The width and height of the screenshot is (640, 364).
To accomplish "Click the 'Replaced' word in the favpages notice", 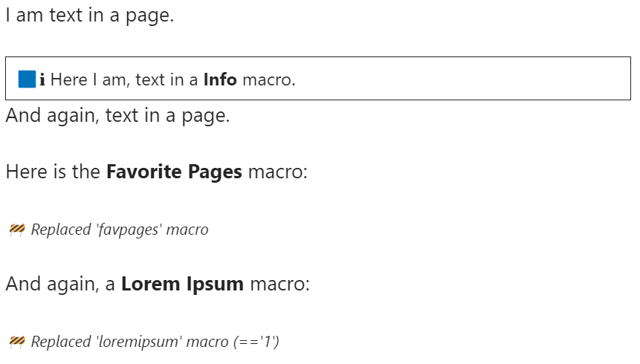I will point(61,229).
